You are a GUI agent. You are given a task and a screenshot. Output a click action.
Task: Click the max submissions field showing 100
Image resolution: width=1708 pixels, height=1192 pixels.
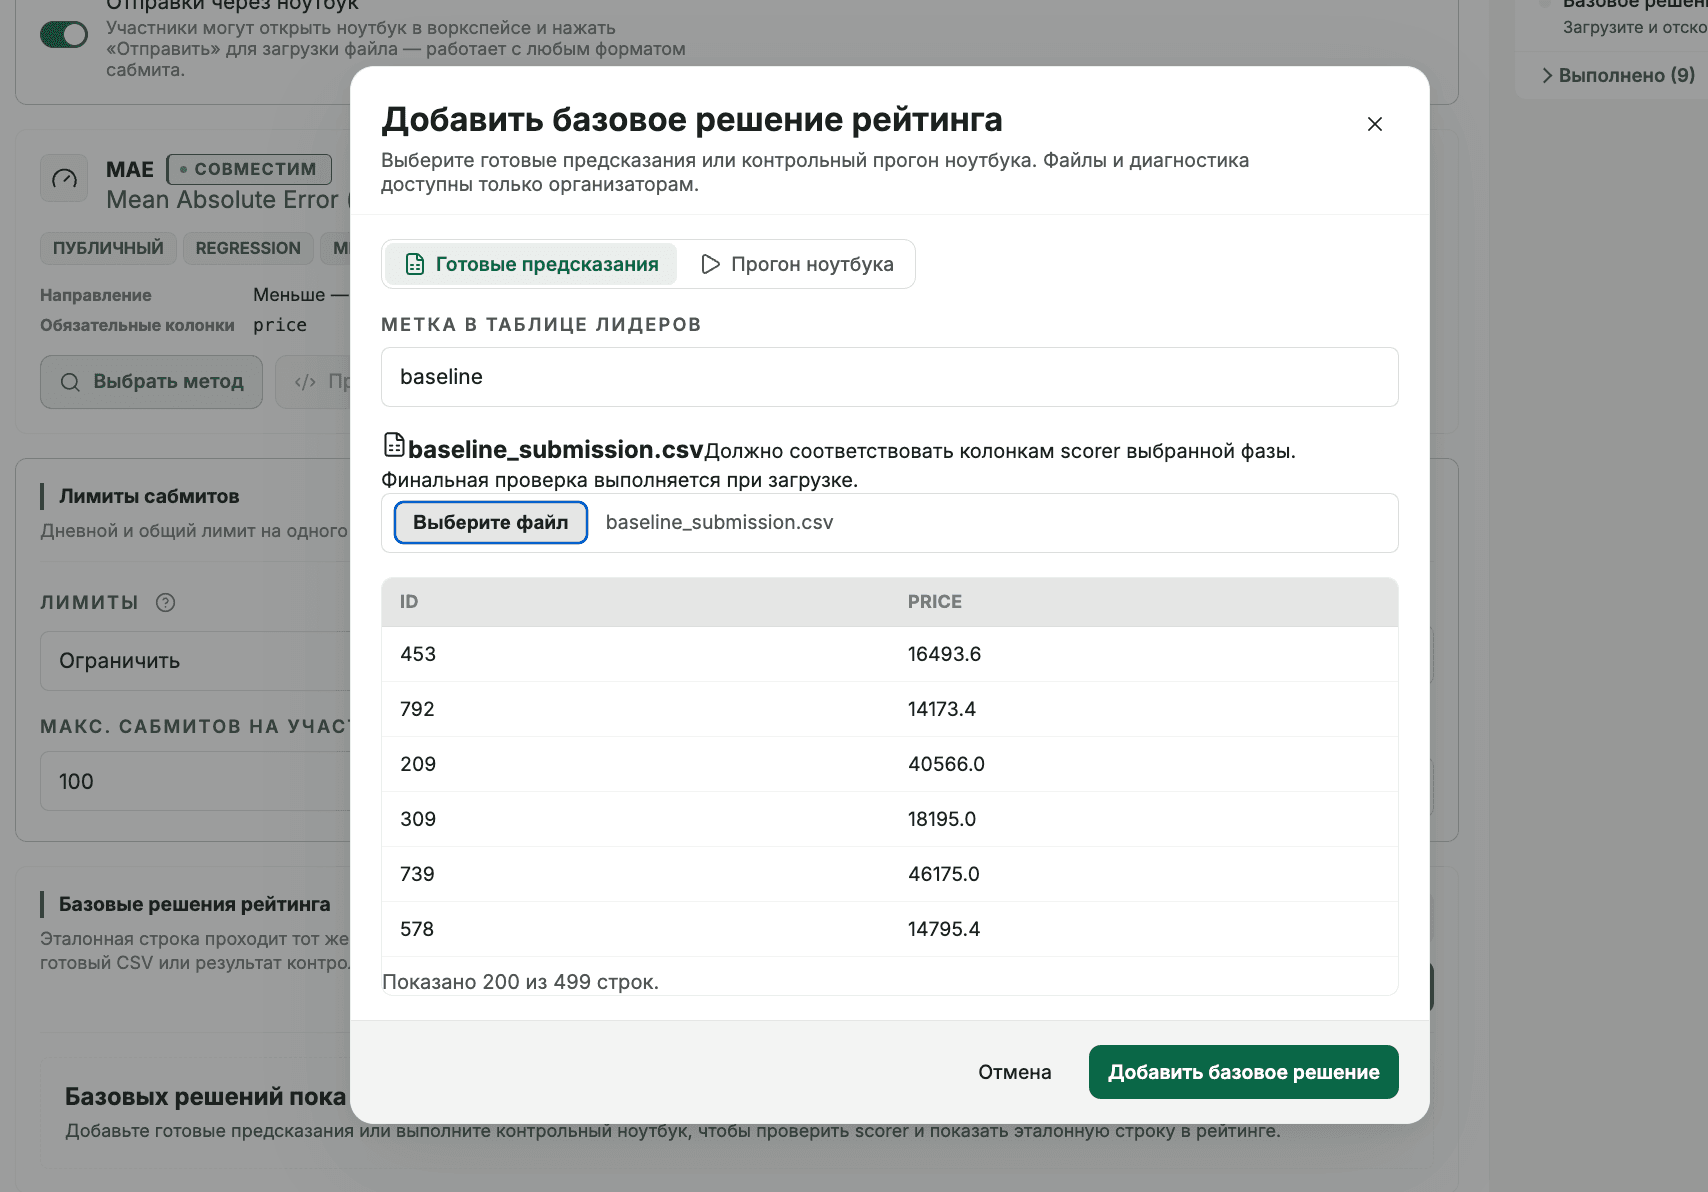(195, 781)
